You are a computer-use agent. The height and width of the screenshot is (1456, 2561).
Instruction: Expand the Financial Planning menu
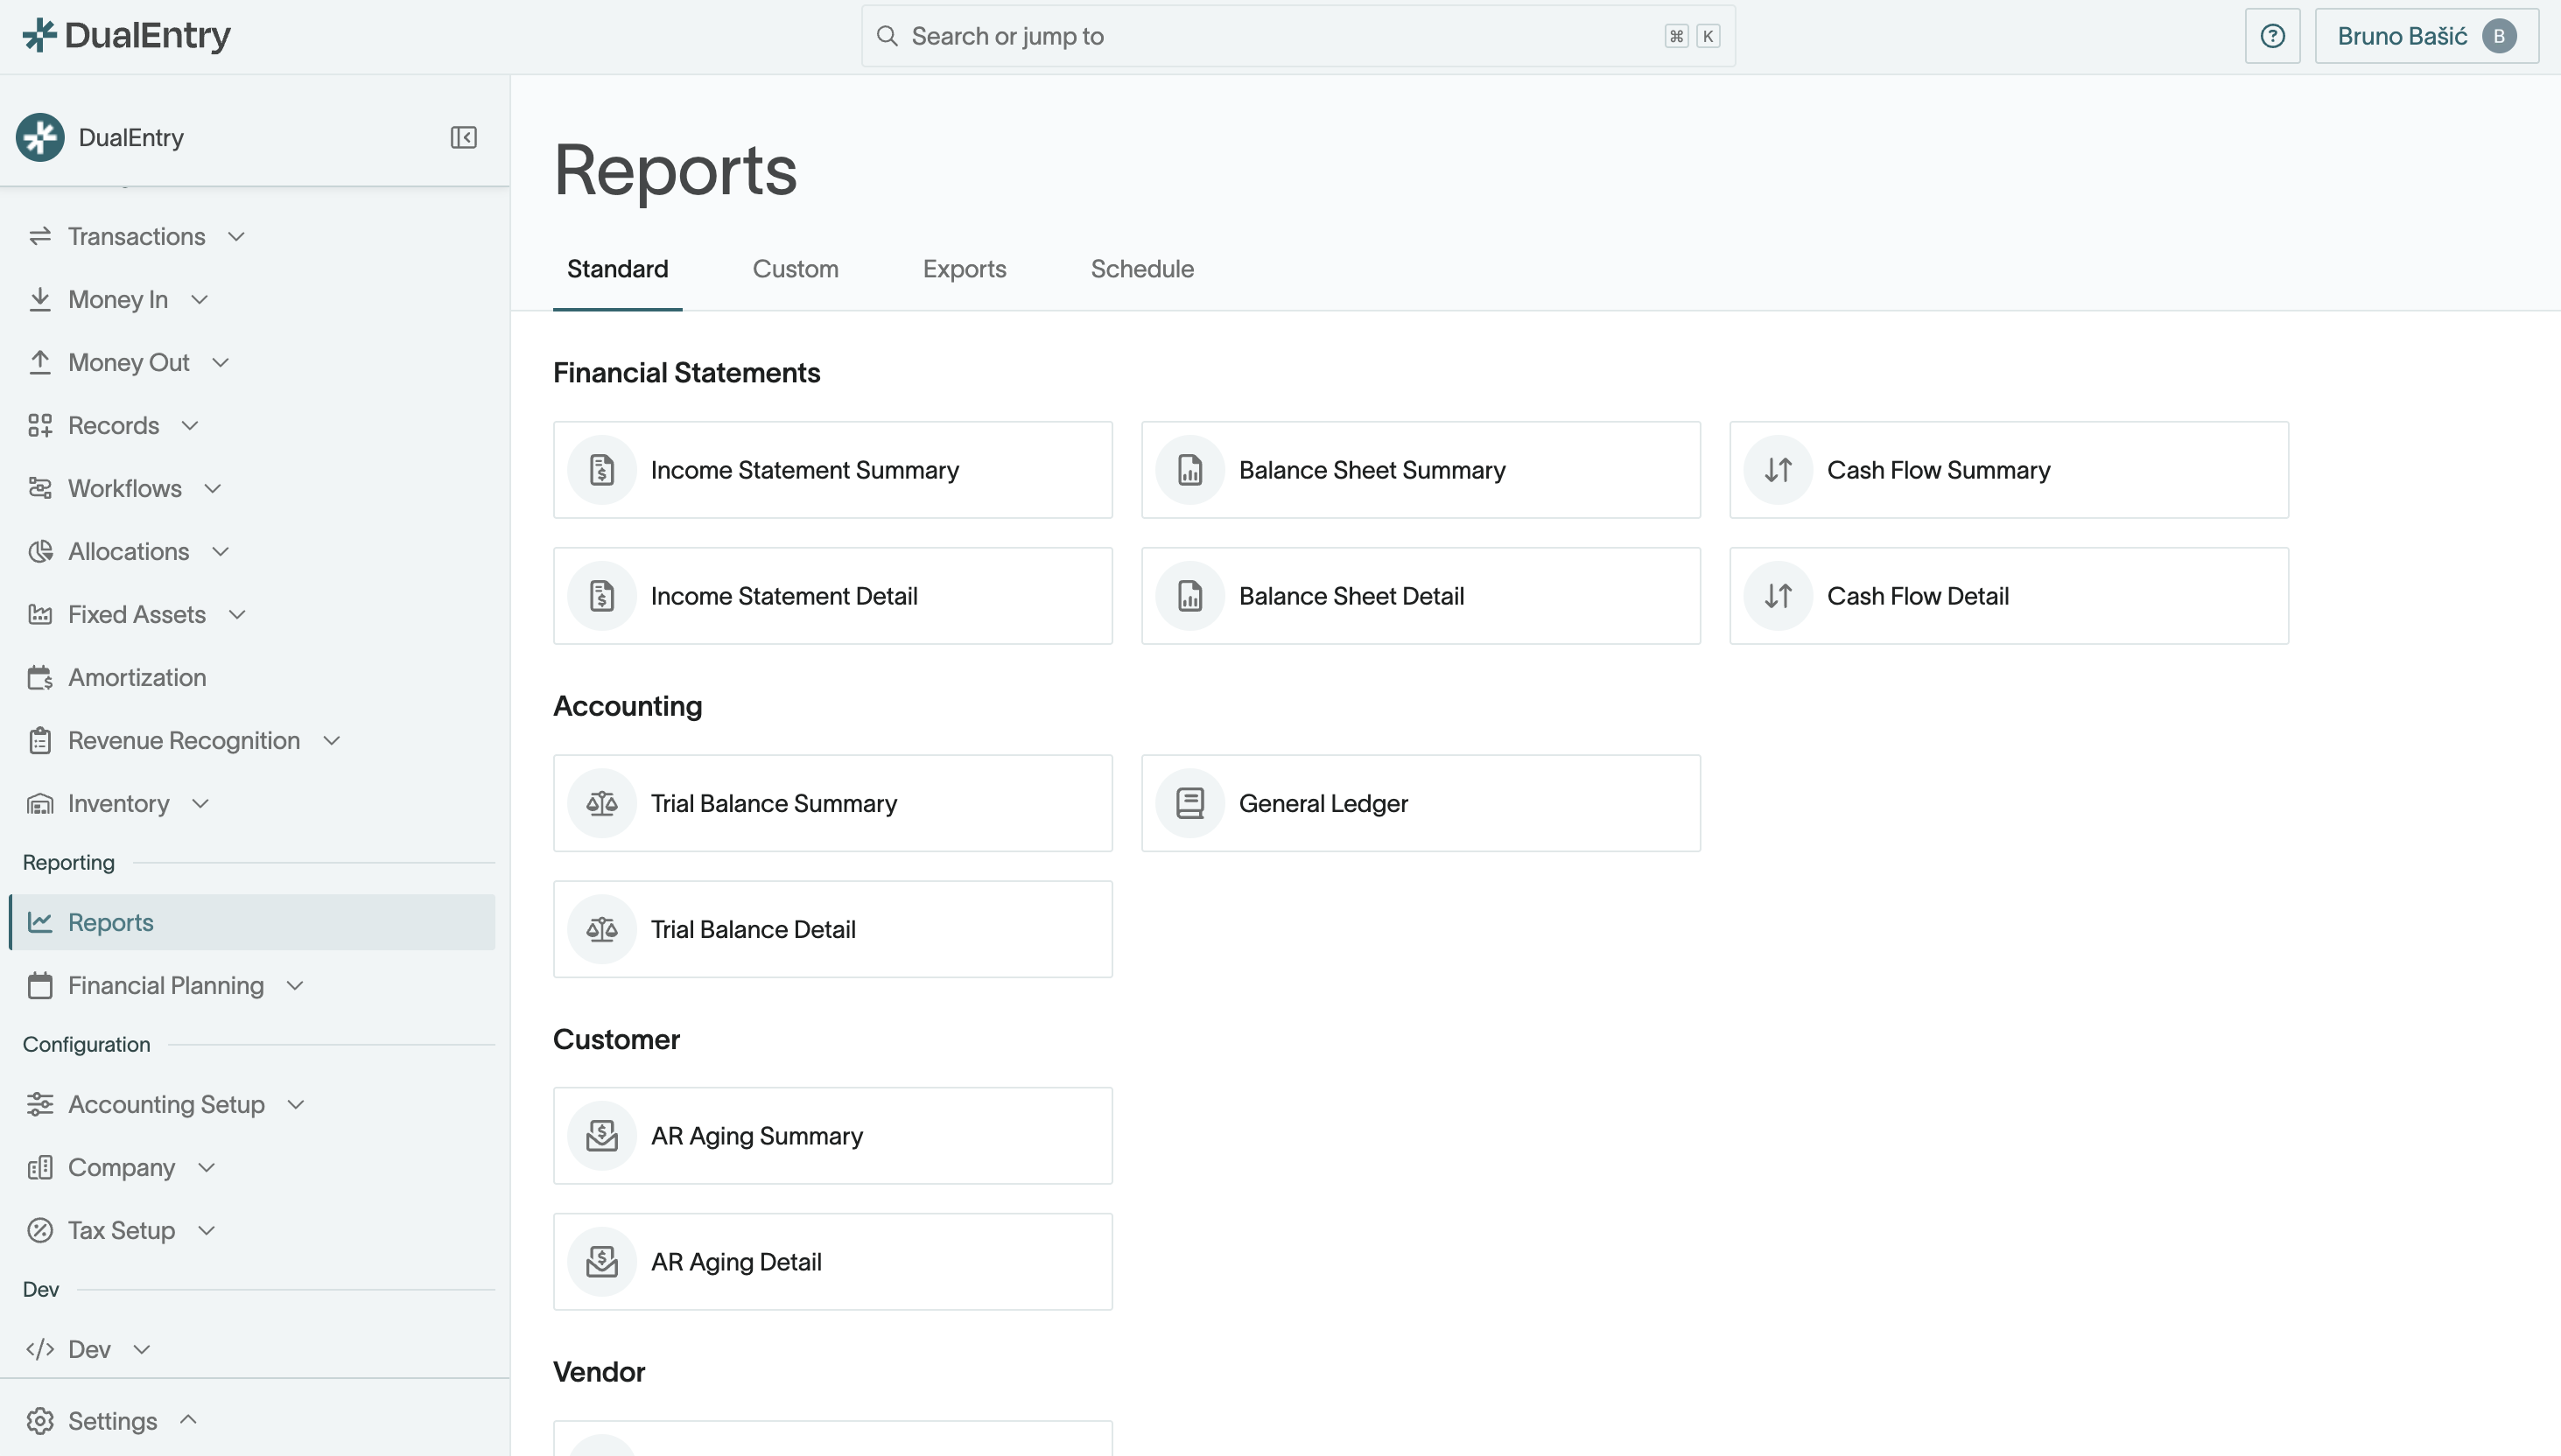pos(294,985)
